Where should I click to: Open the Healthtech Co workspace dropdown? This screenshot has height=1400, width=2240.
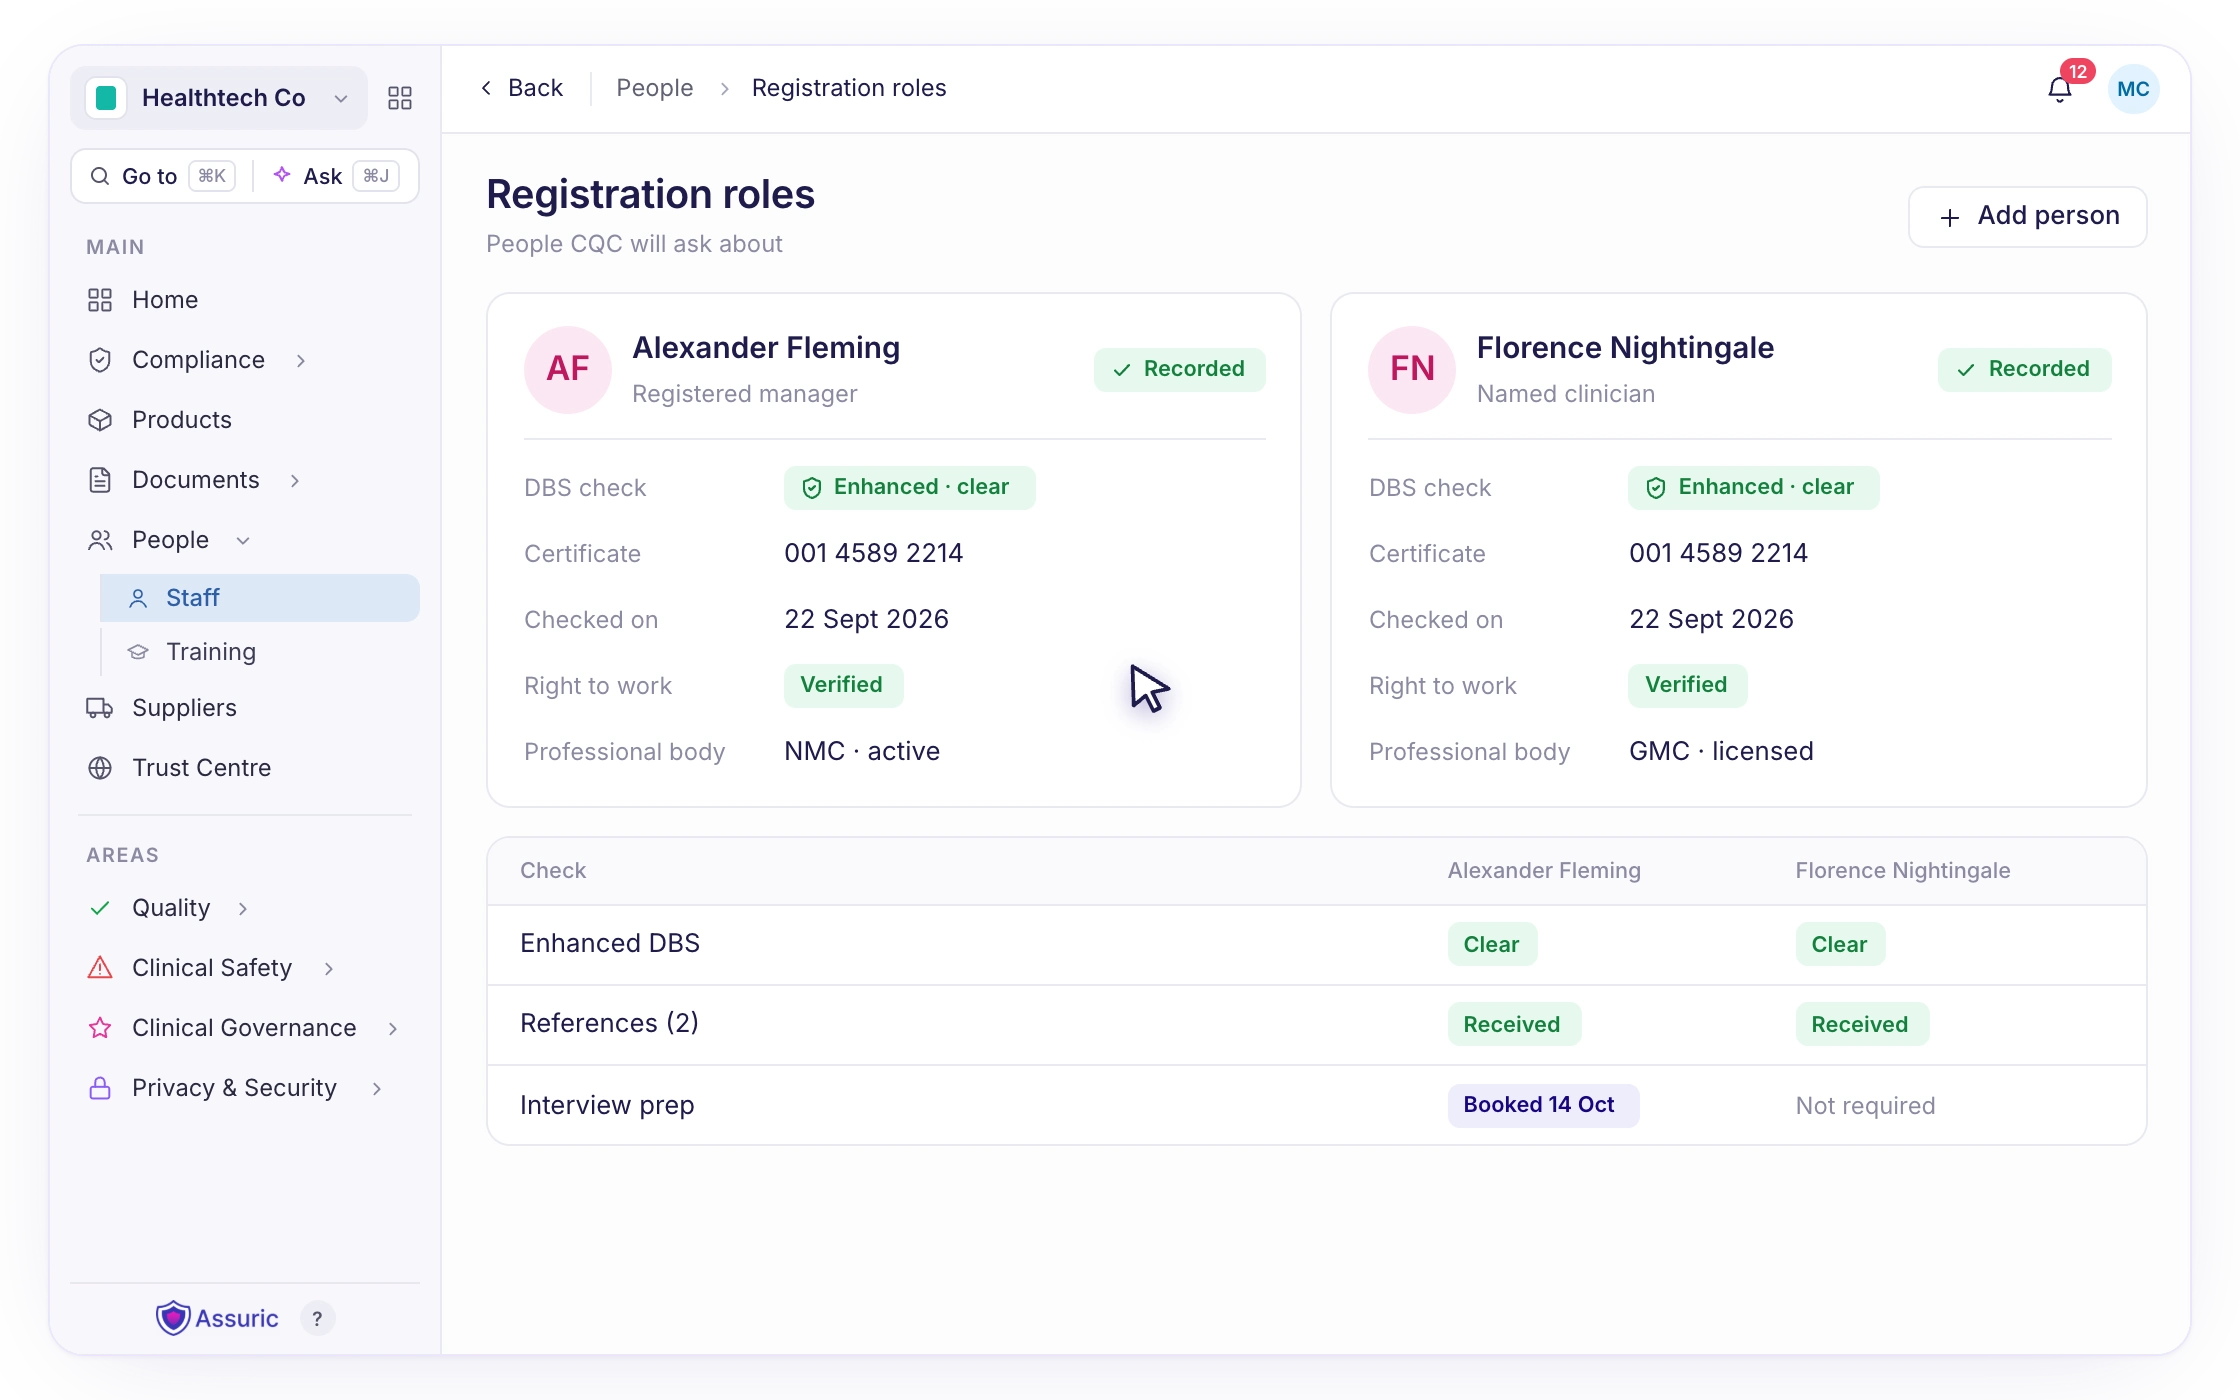pyautogui.click(x=219, y=98)
